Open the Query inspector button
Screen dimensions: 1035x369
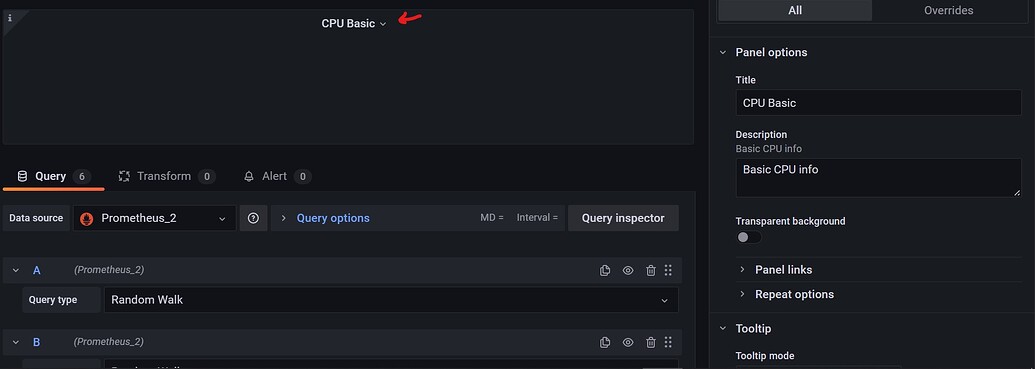[x=623, y=218]
